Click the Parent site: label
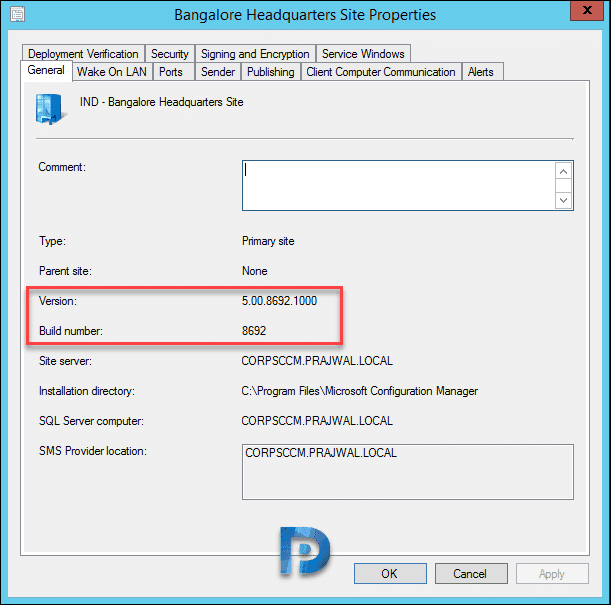Viewport: 611px width, 605px height. click(x=65, y=271)
